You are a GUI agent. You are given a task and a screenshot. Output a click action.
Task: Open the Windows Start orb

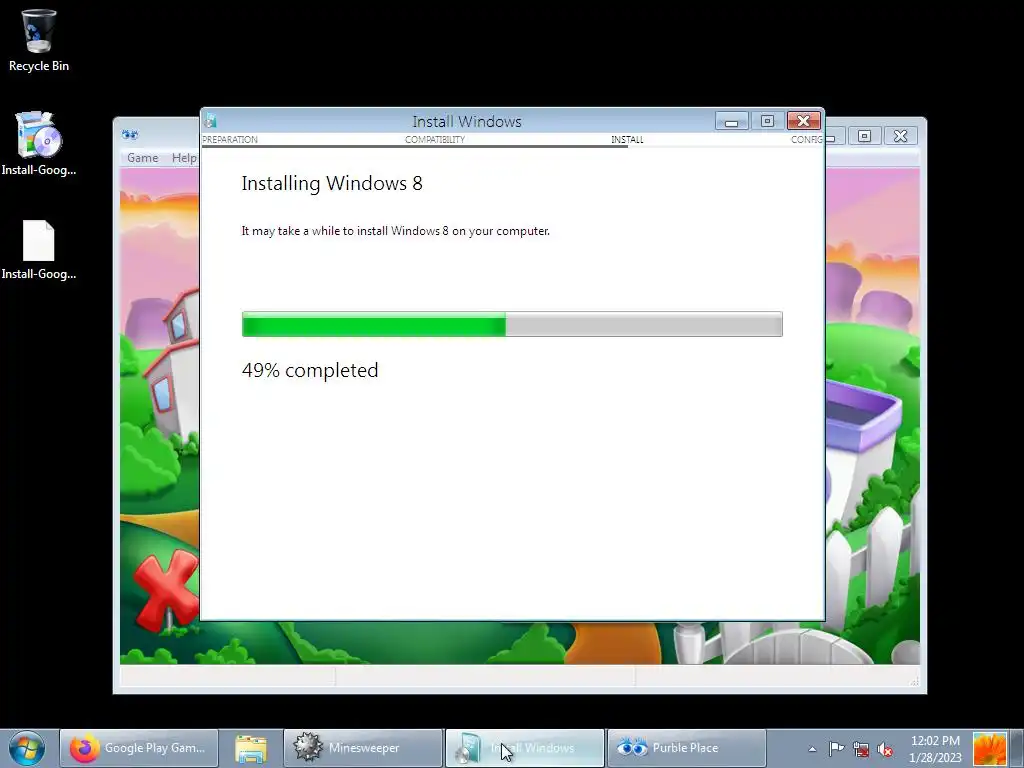click(27, 748)
